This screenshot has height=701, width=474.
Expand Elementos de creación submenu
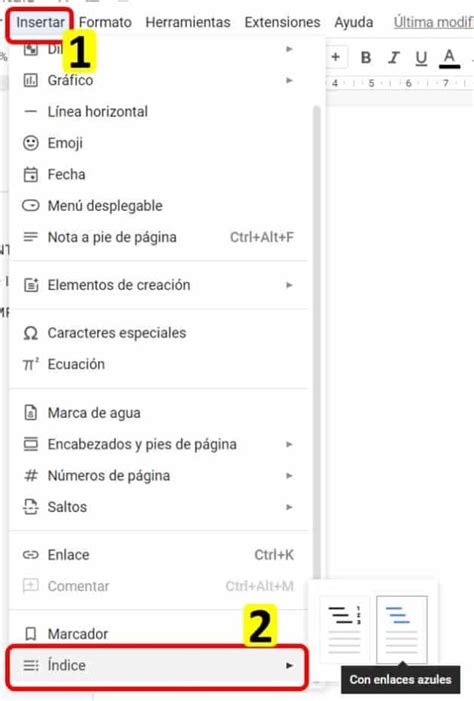(159, 285)
